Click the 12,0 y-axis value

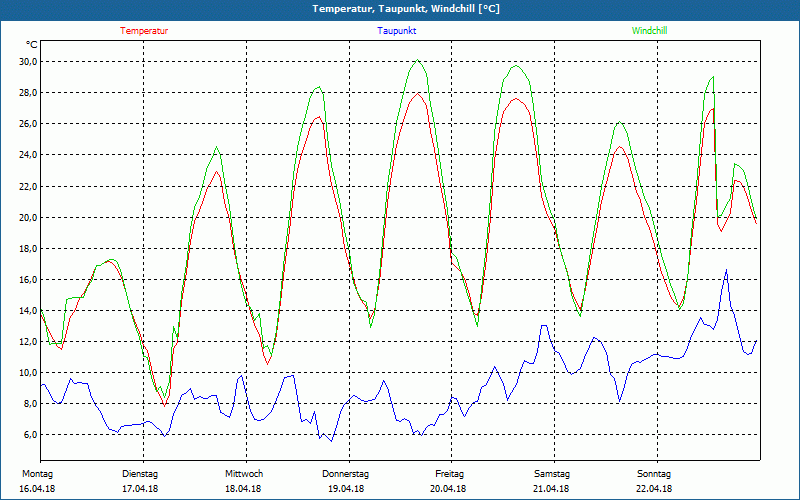[x=28, y=342]
